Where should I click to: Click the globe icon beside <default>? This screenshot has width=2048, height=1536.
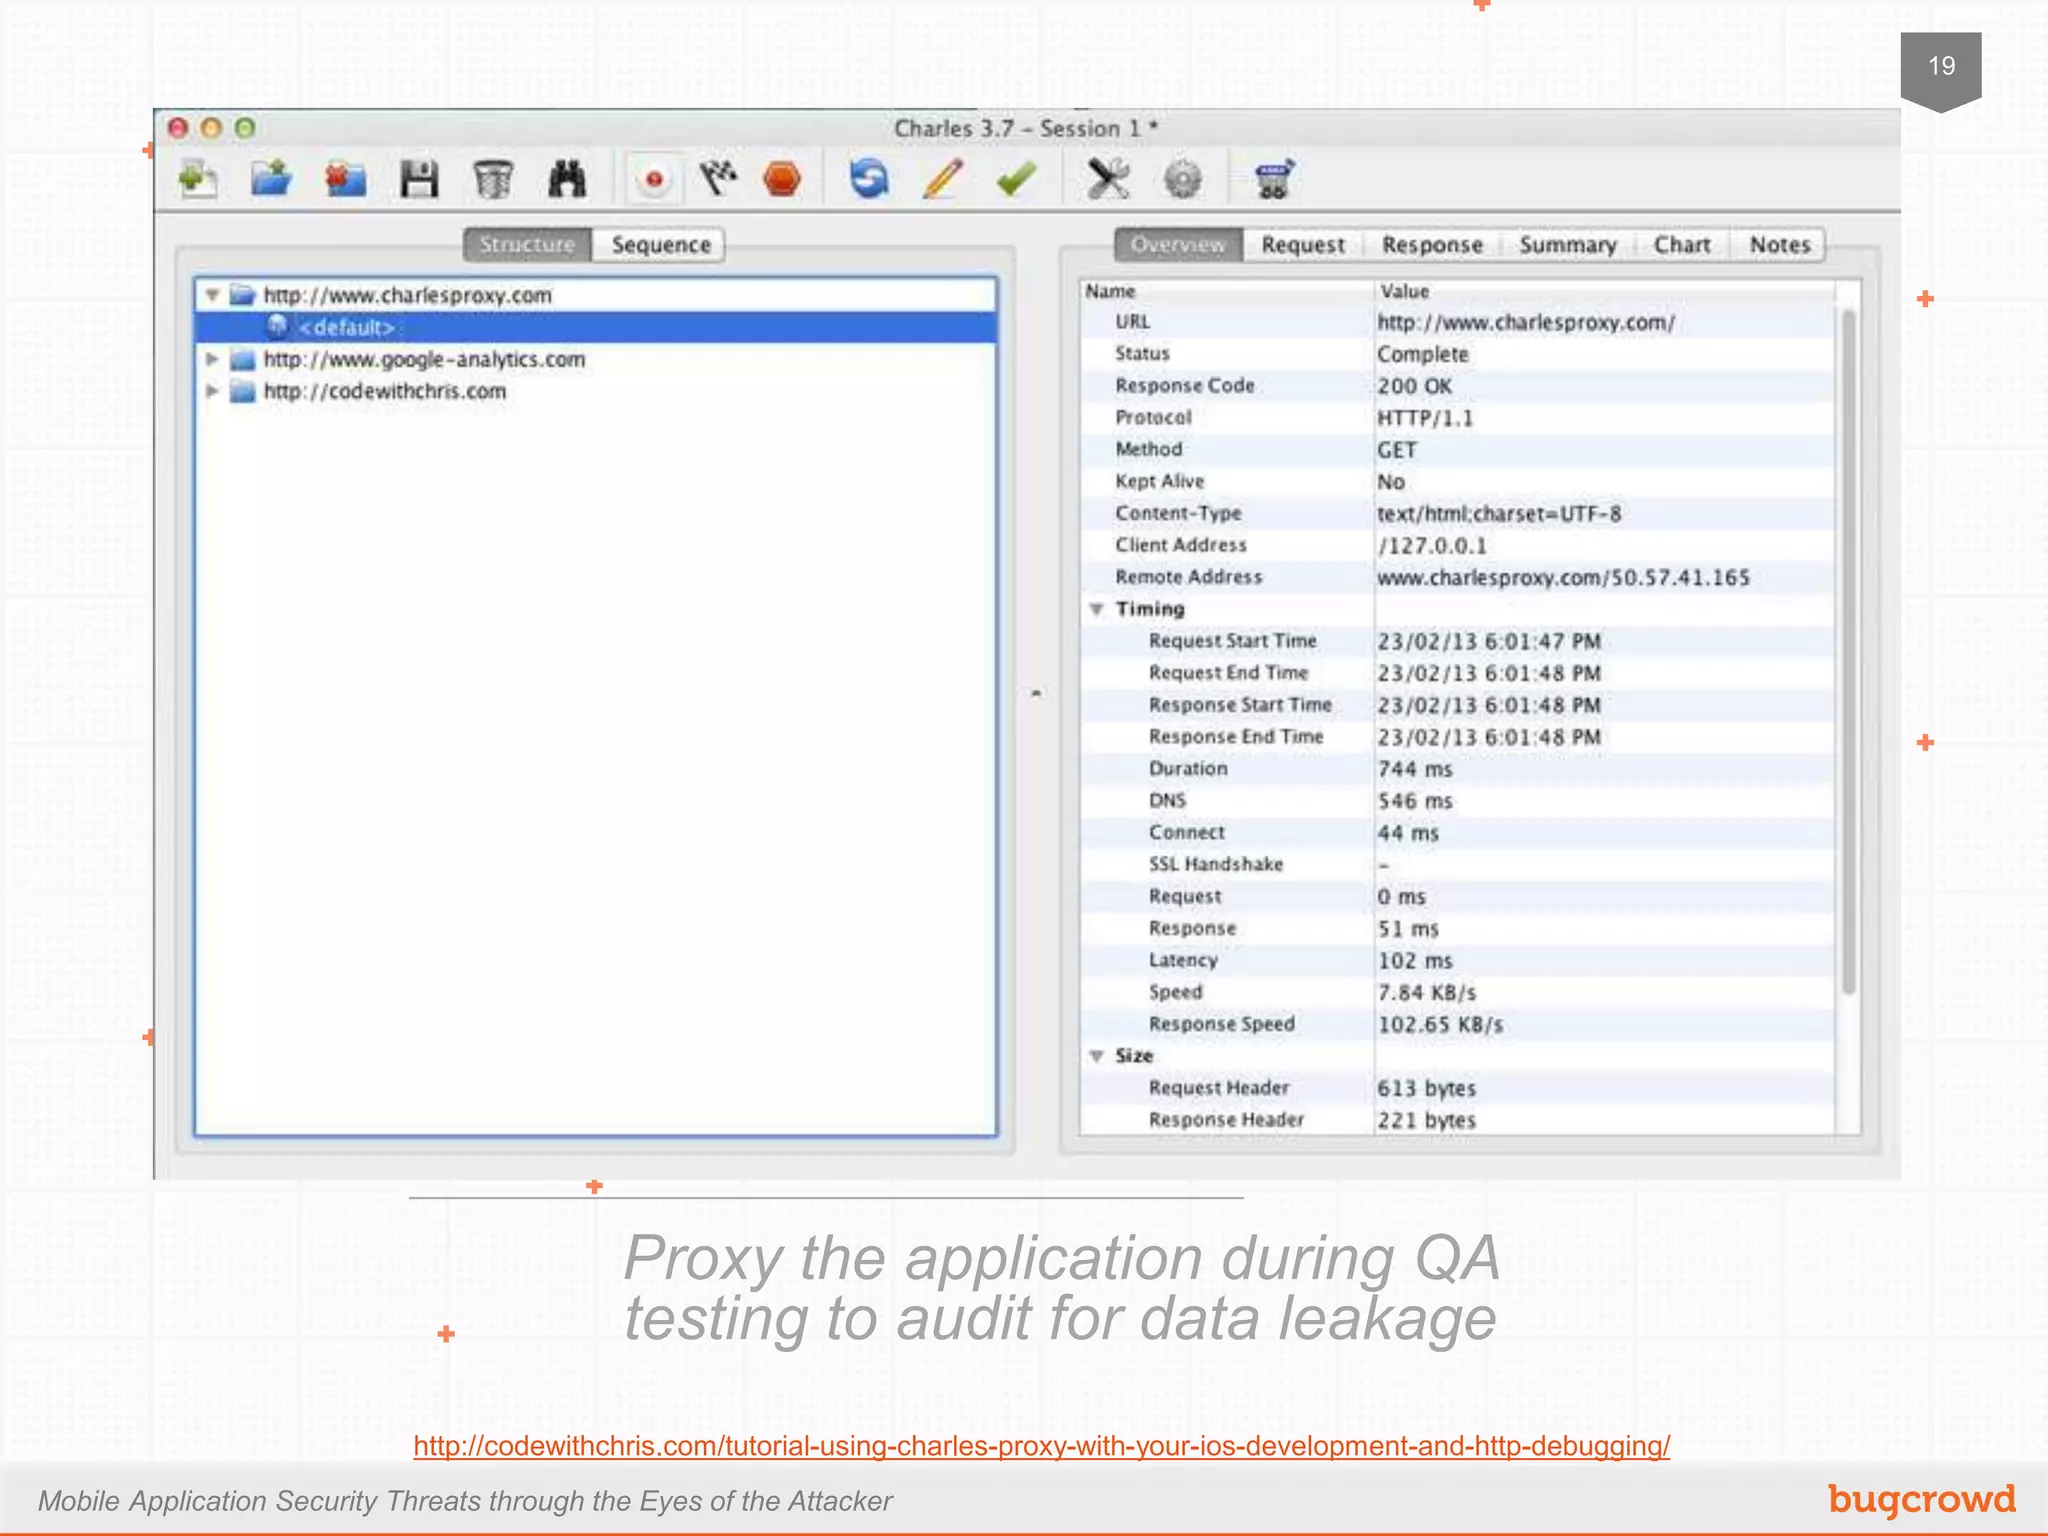(277, 326)
